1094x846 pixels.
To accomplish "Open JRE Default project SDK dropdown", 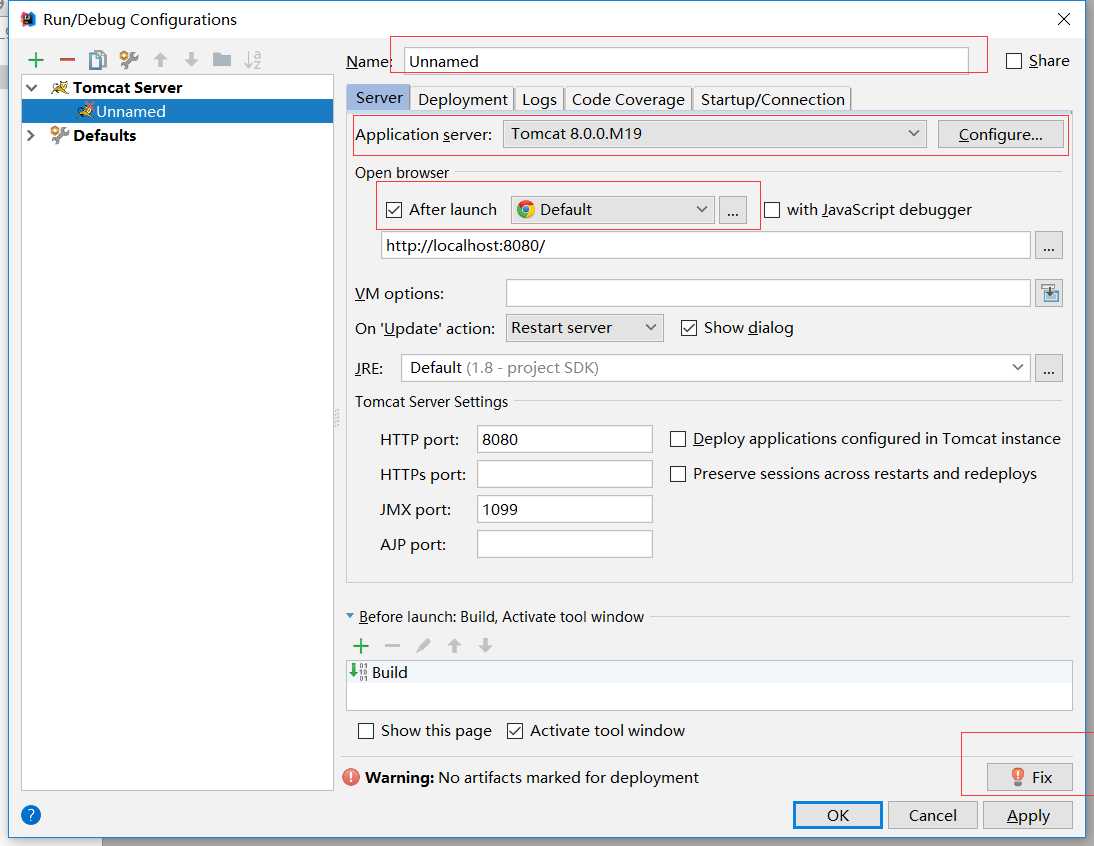I will coord(715,368).
